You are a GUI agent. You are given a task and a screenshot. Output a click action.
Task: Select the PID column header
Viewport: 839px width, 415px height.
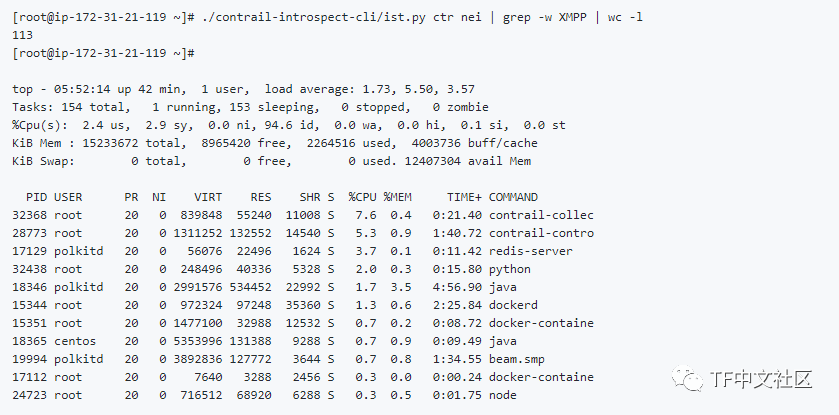pos(36,197)
